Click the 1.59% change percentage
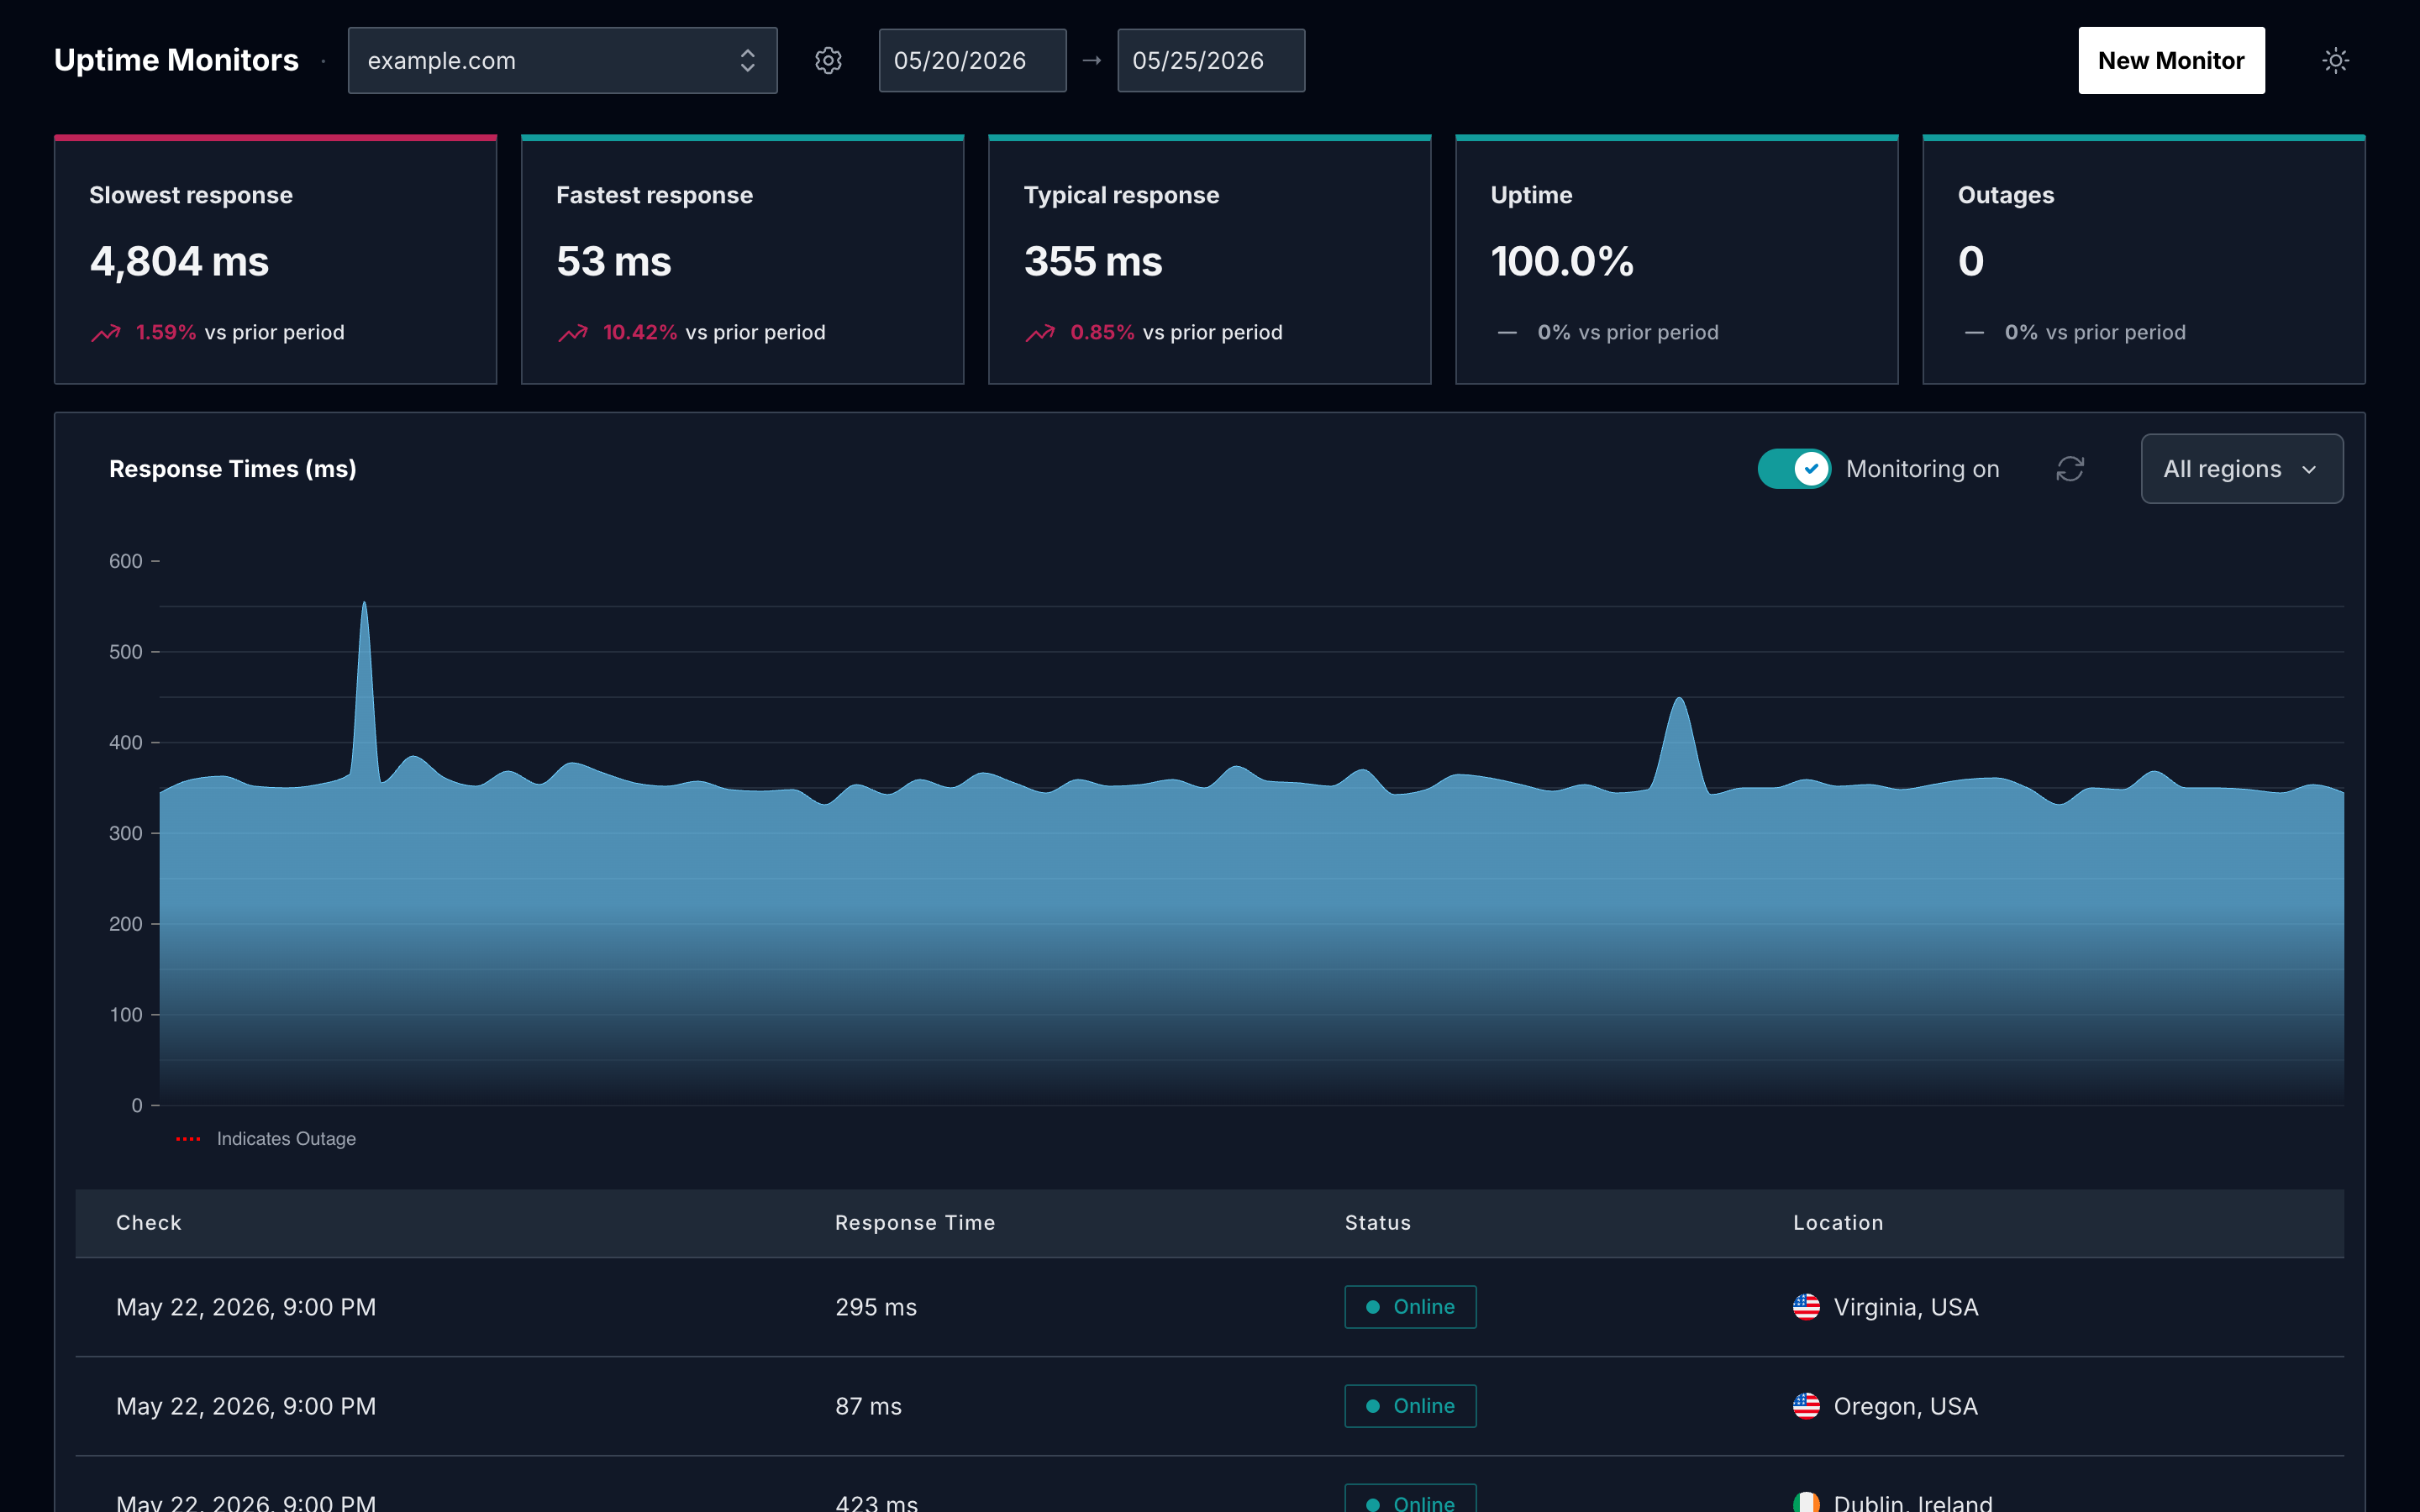 [x=166, y=332]
